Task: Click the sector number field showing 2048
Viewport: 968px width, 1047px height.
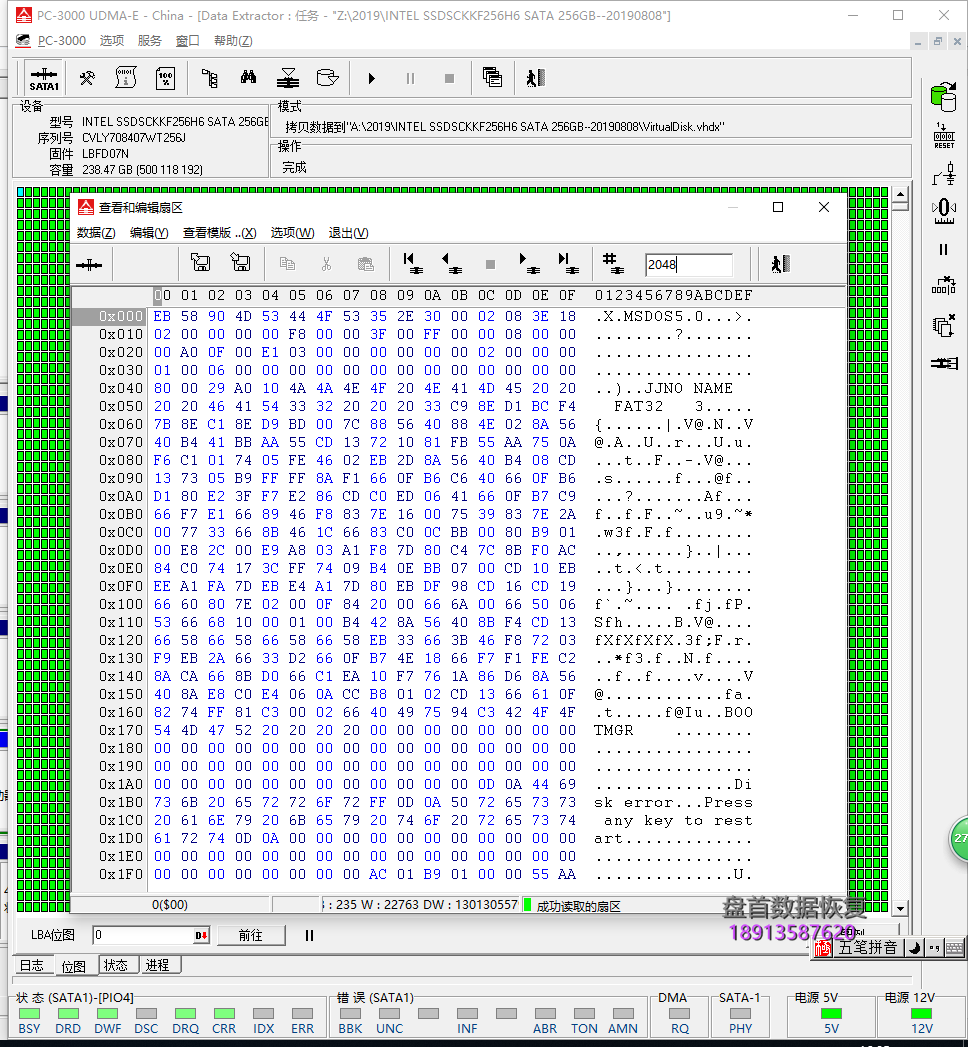Action: click(688, 264)
